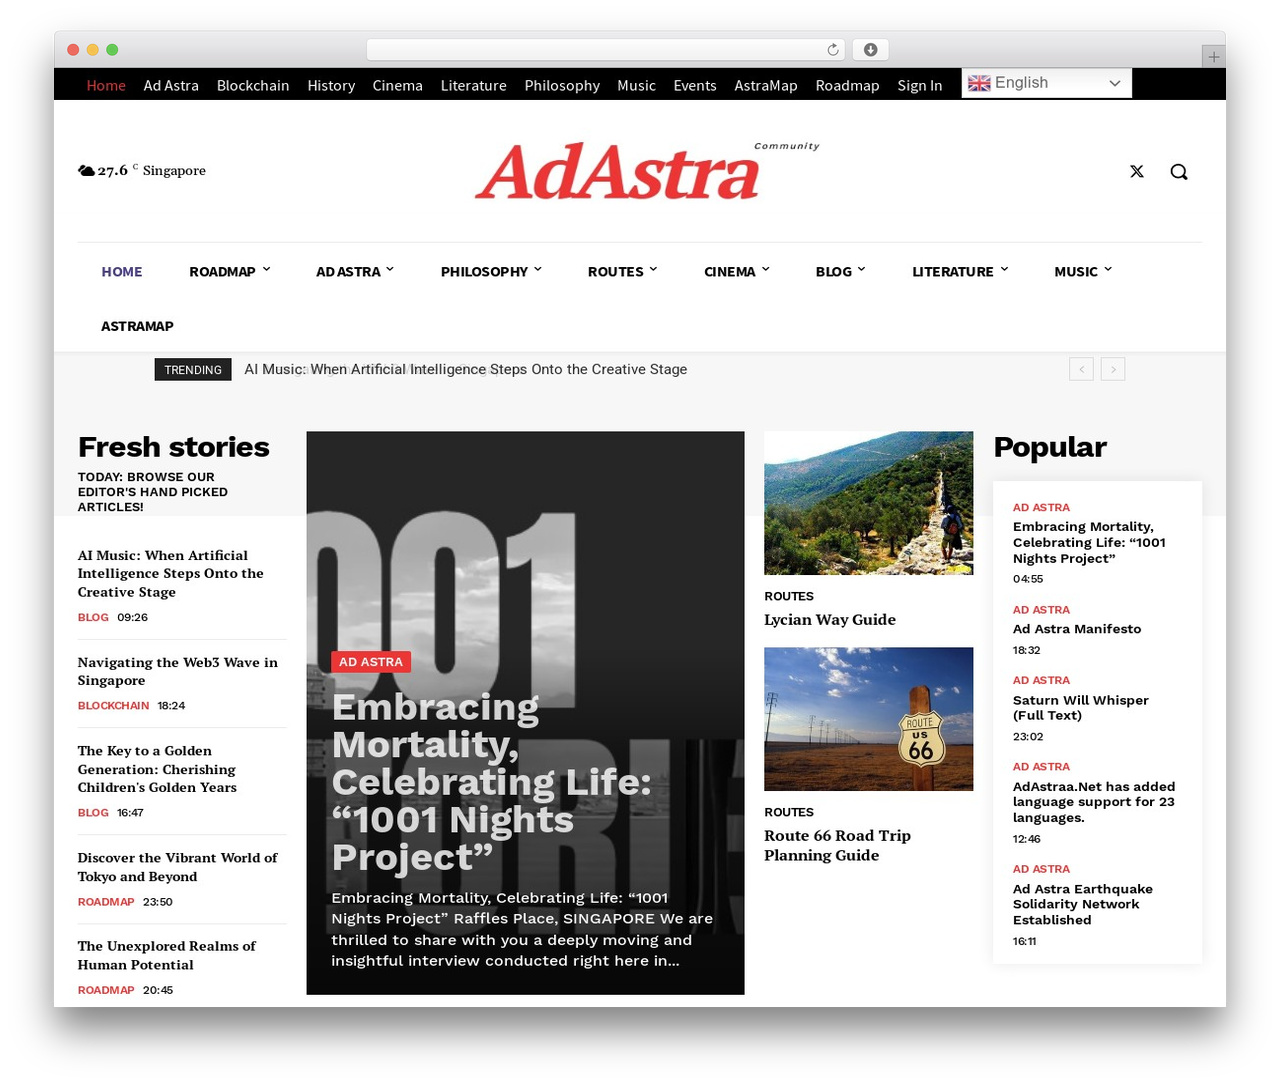Image resolution: width=1280 pixels, height=1084 pixels.
Task: Open featured Embracing Mortality headline
Action: (x=491, y=782)
